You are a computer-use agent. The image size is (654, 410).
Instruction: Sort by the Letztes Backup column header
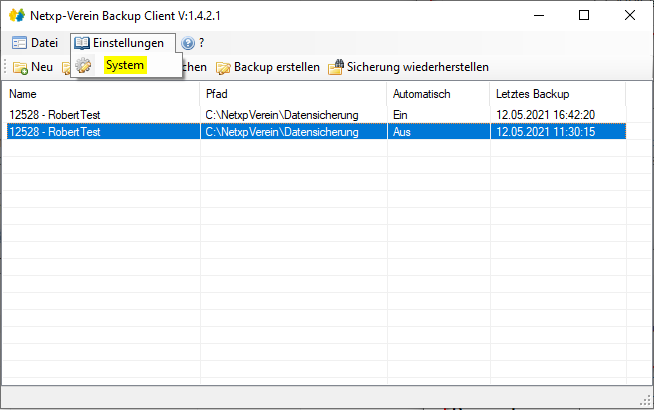[558, 94]
